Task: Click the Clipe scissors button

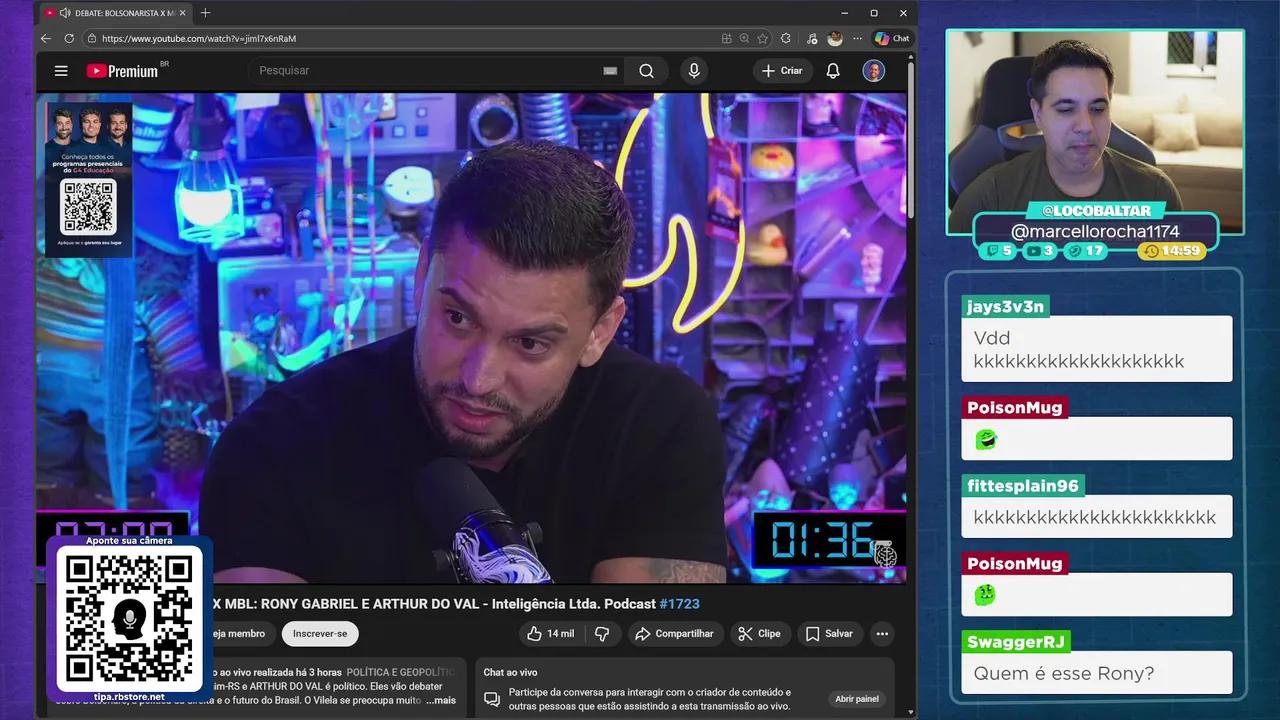Action: (x=759, y=634)
